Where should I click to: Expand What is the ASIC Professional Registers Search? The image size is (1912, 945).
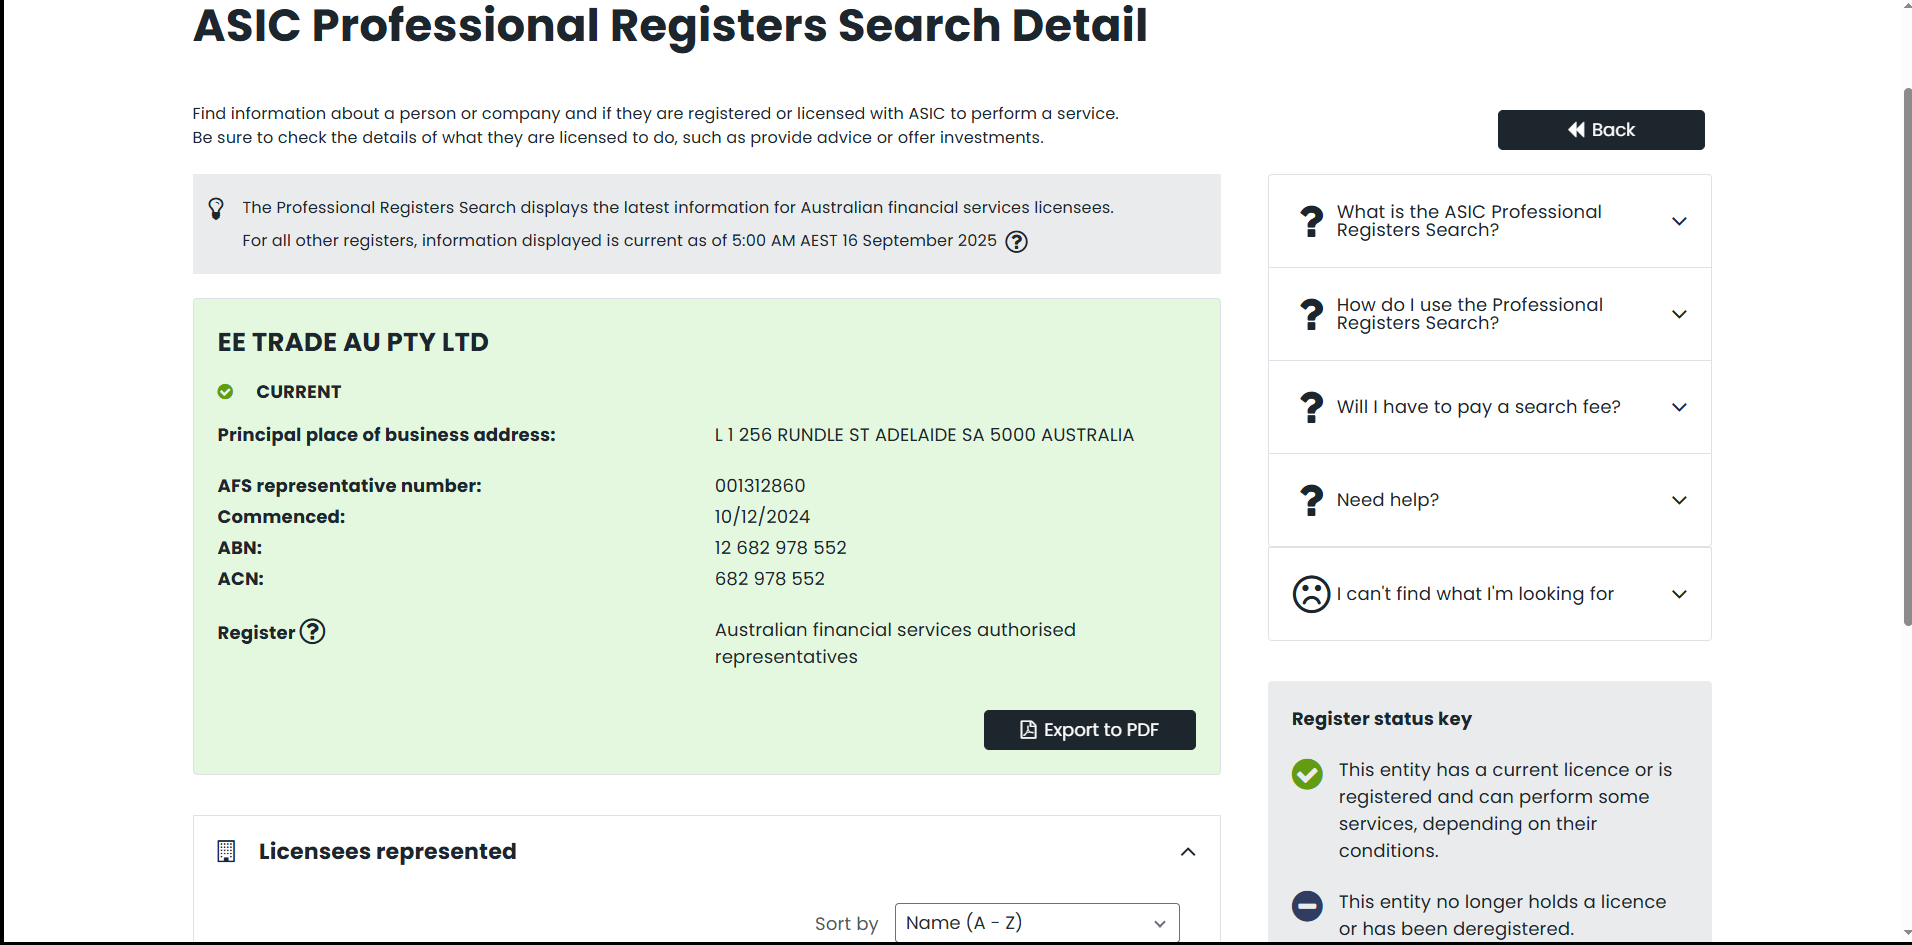point(1679,221)
